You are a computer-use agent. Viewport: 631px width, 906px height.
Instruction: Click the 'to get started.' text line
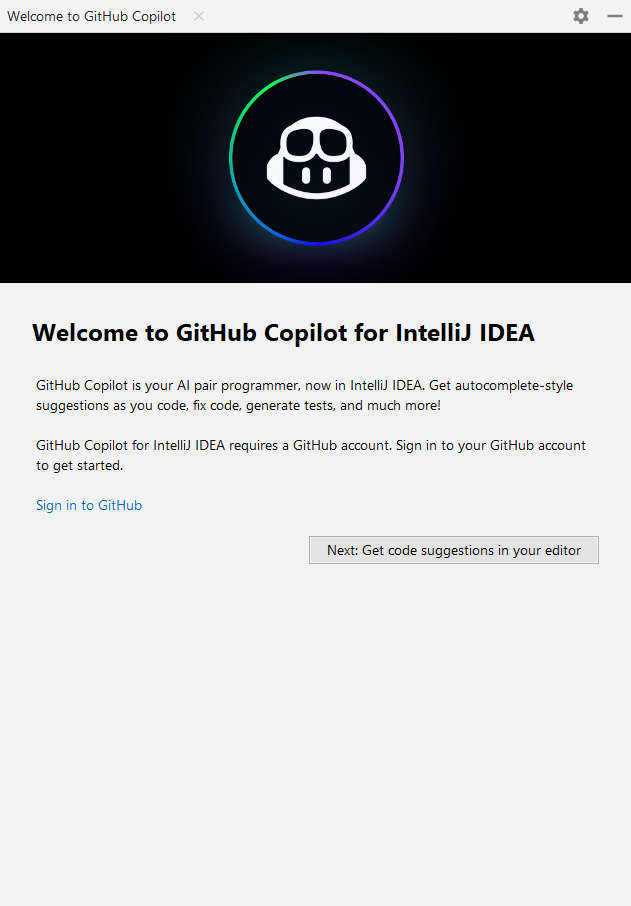(x=80, y=466)
